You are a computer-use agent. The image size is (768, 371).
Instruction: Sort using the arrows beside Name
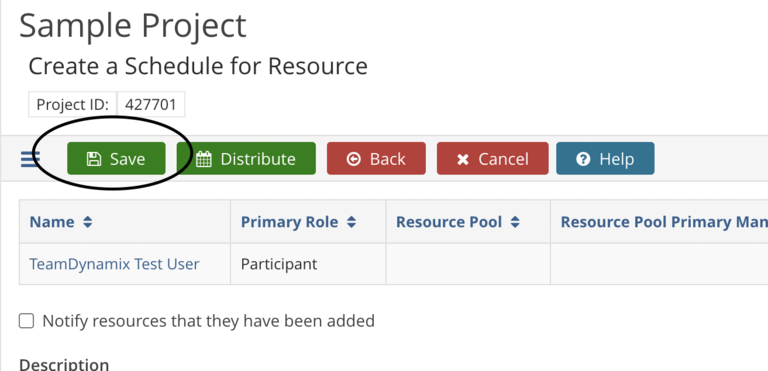click(87, 222)
